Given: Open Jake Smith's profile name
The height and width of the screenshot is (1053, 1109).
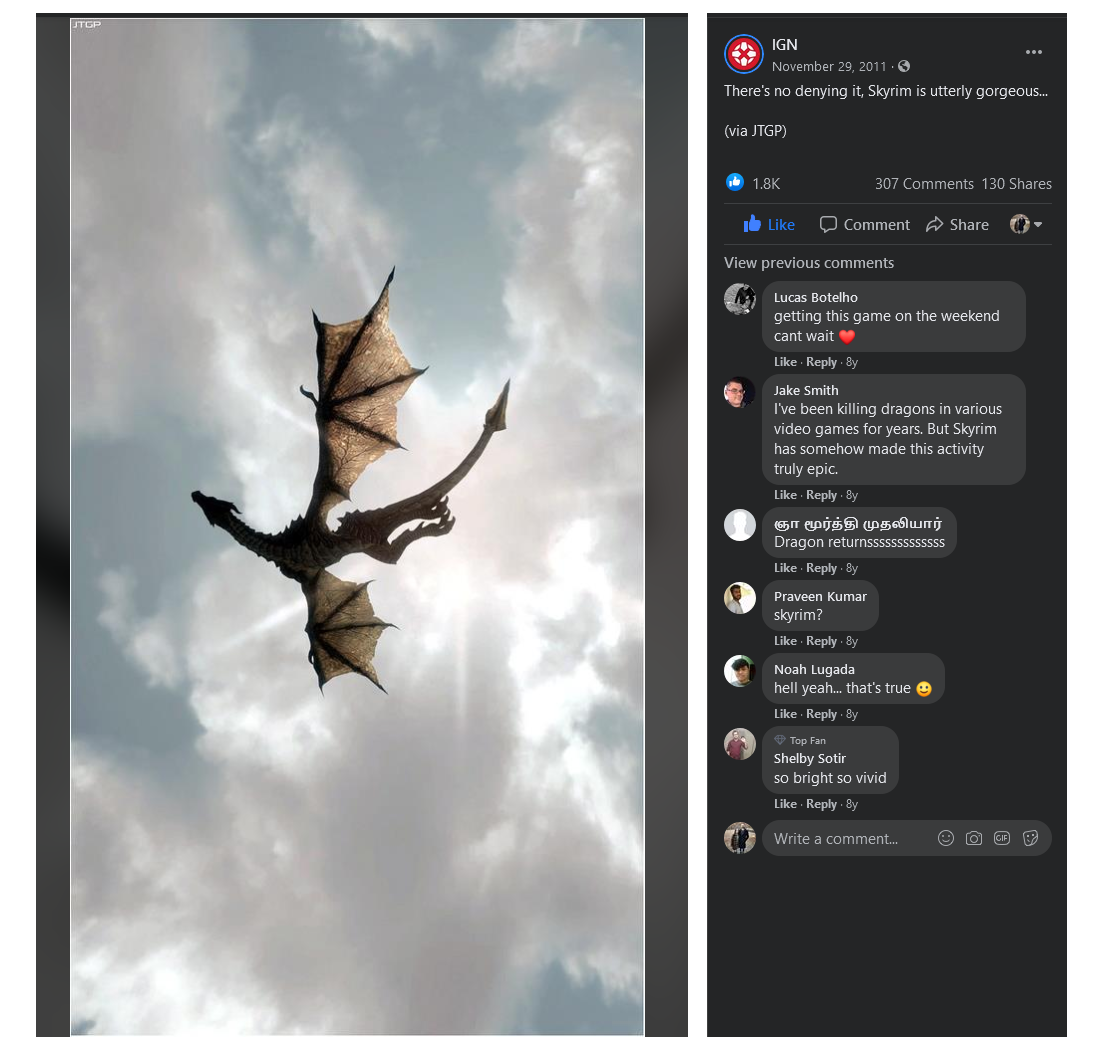Looking at the screenshot, I should pos(806,390).
